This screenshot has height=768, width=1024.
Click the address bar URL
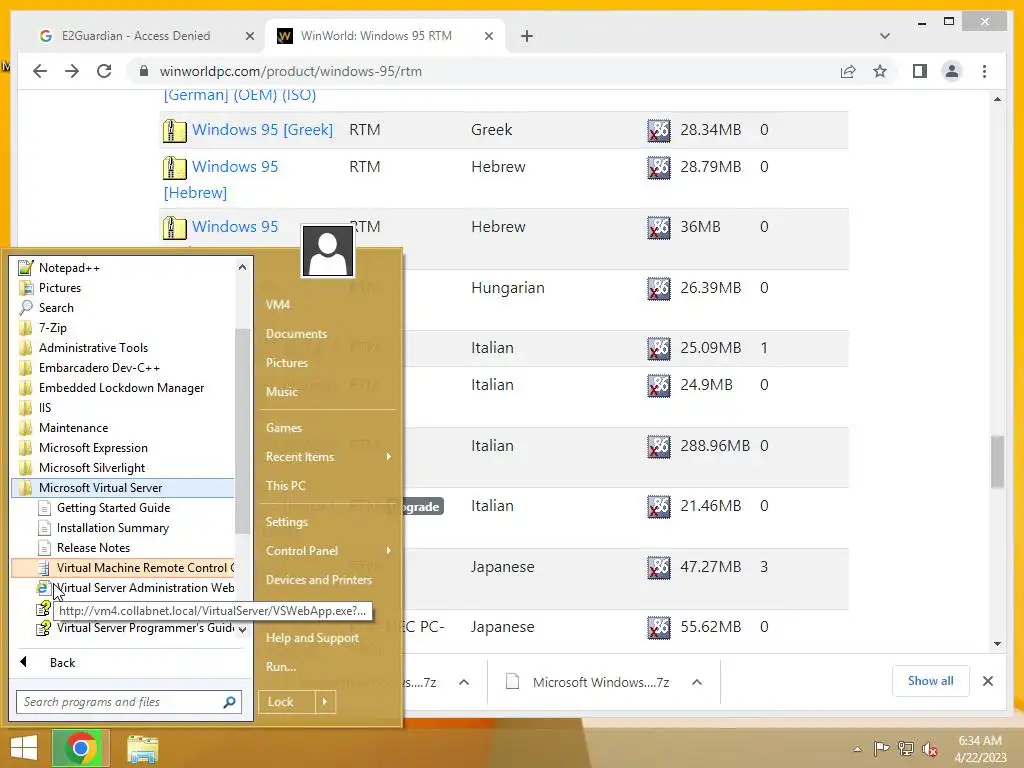tap(291, 71)
